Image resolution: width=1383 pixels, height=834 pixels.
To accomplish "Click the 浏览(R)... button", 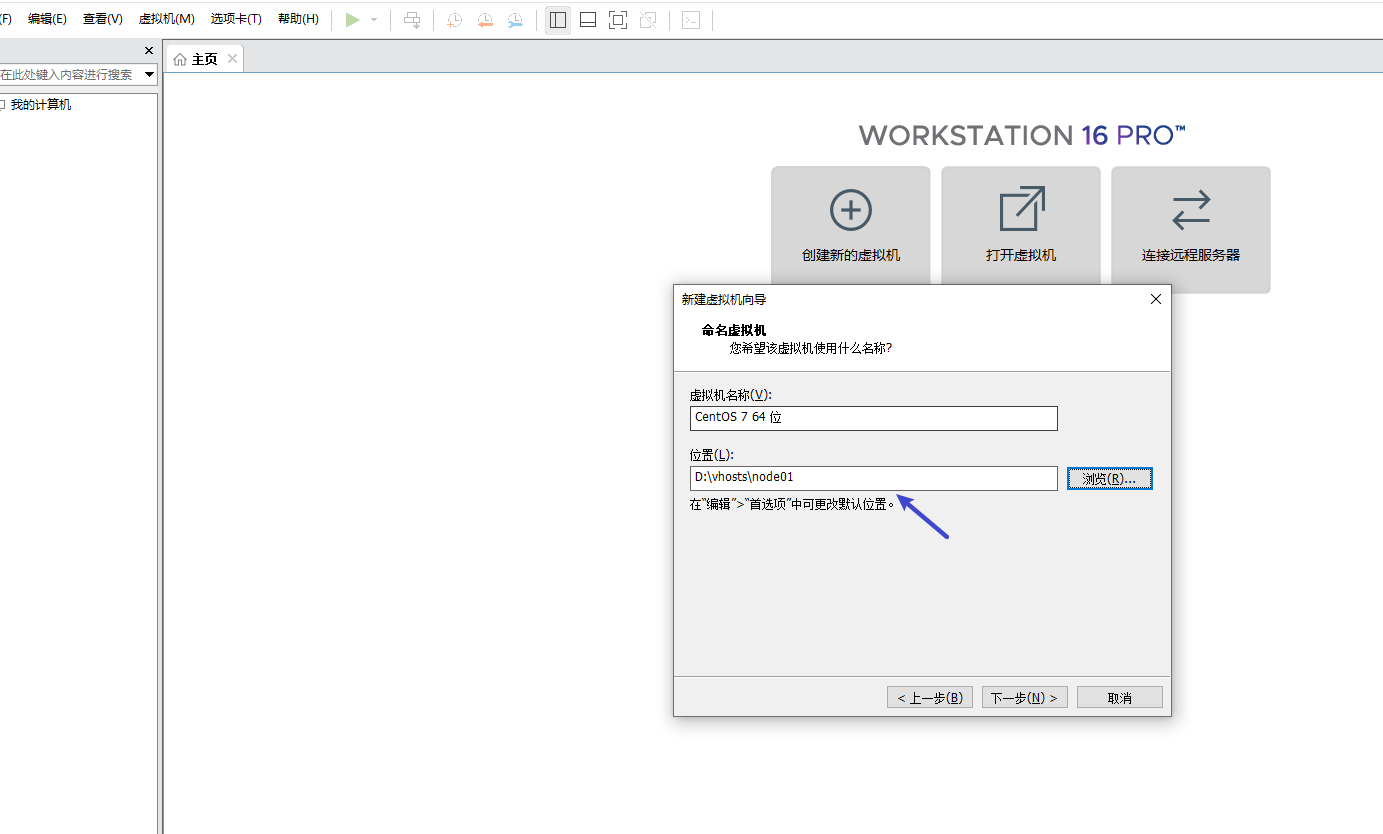I will coord(1109,479).
